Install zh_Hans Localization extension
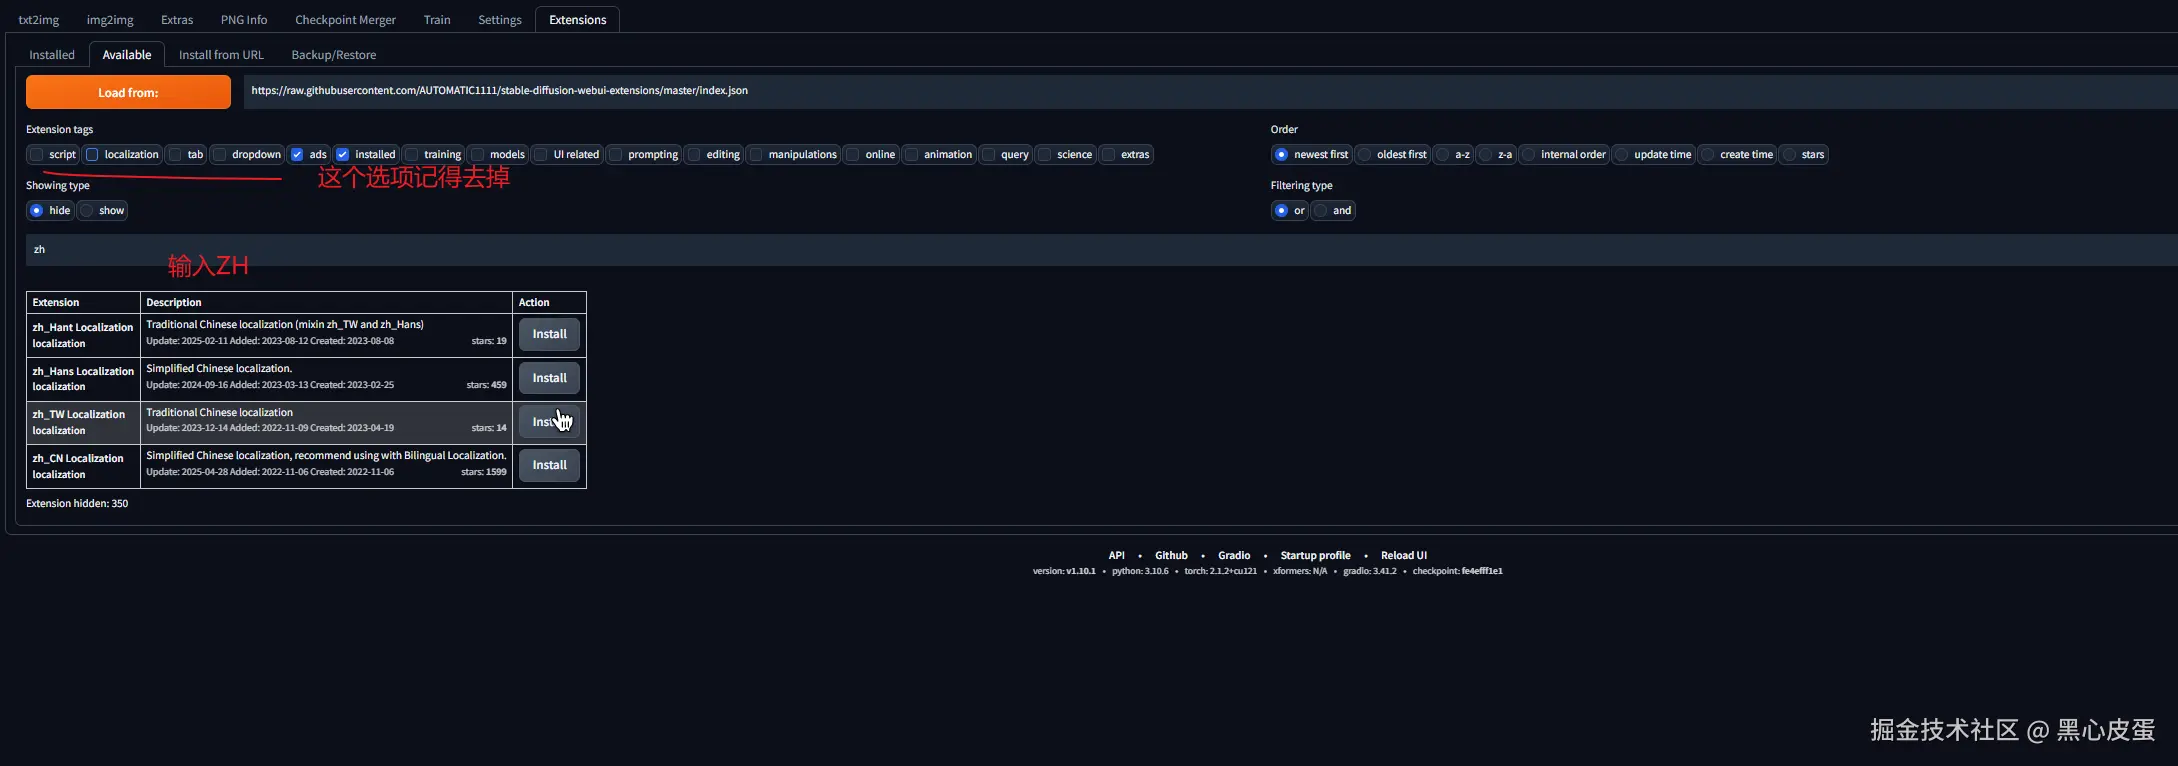2178x766 pixels. click(x=549, y=378)
